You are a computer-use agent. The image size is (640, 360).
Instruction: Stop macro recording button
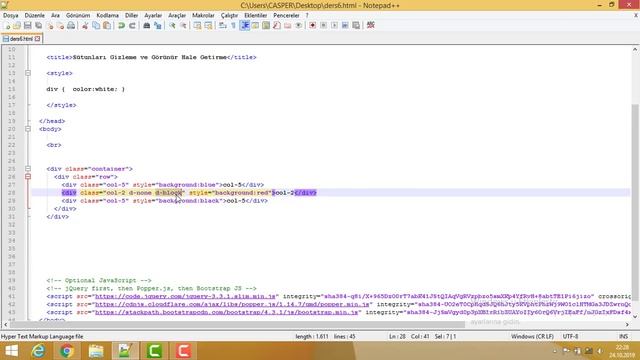tap(323, 25)
